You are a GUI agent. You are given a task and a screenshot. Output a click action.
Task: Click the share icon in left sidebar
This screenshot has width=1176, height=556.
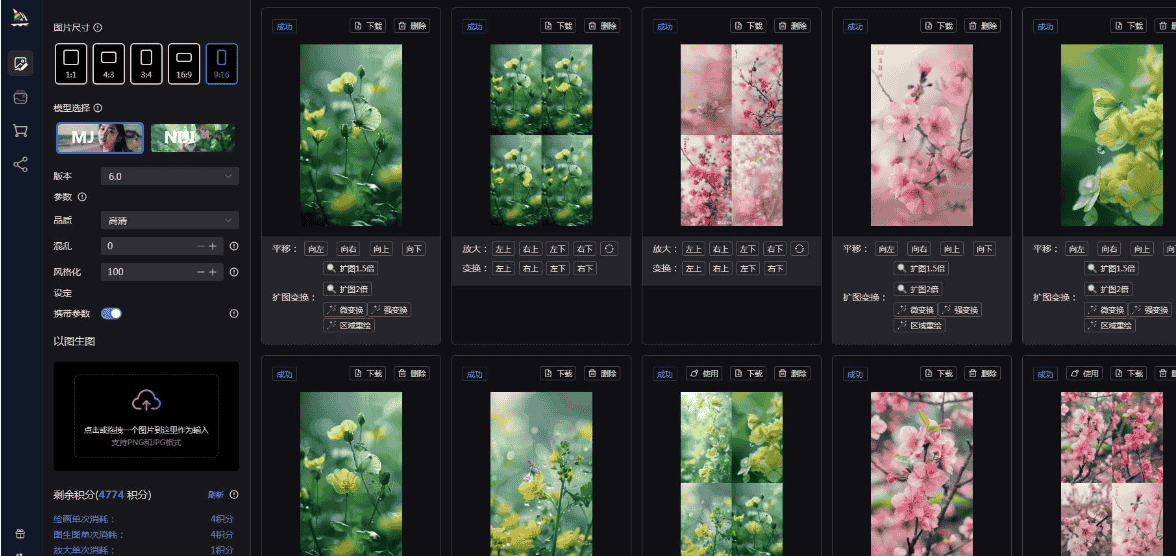pyautogui.click(x=20, y=165)
